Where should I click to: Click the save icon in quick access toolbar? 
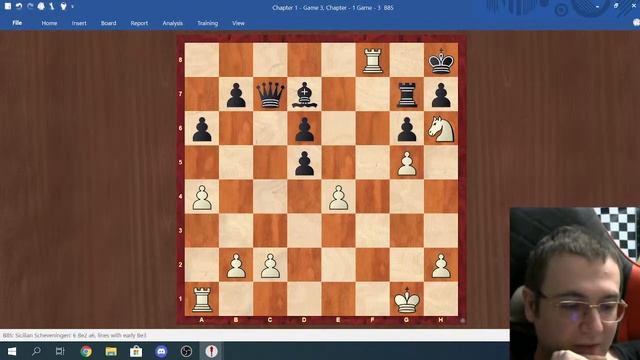coord(8,6)
